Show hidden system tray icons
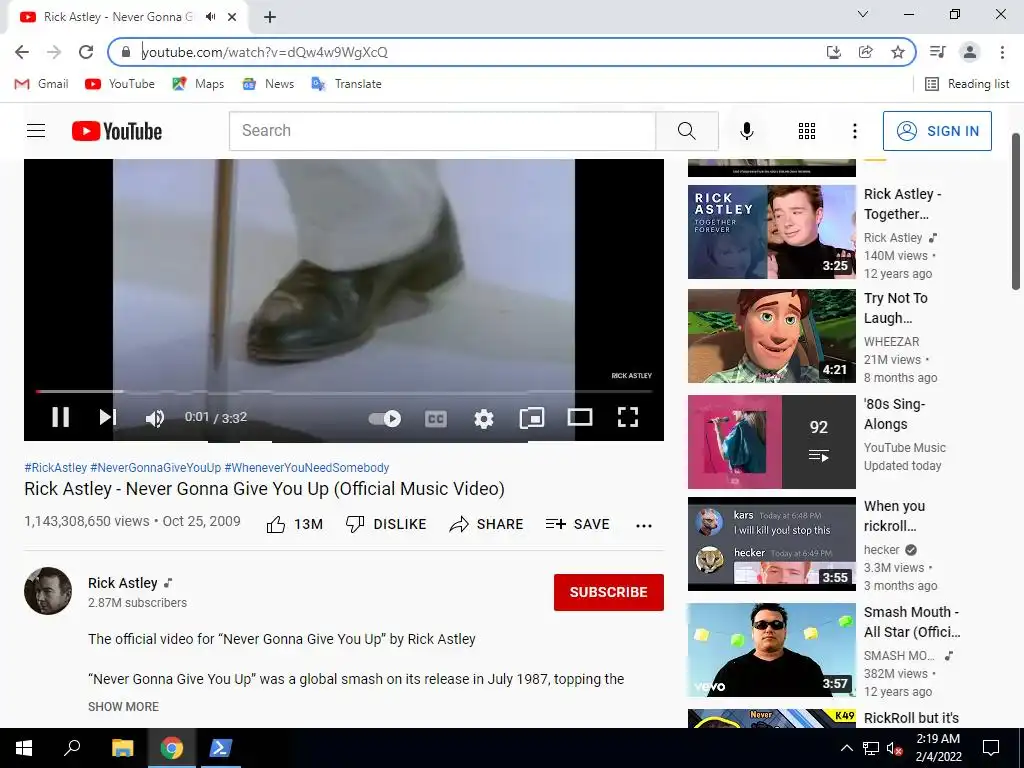Viewport: 1024px width, 768px height. pos(846,748)
